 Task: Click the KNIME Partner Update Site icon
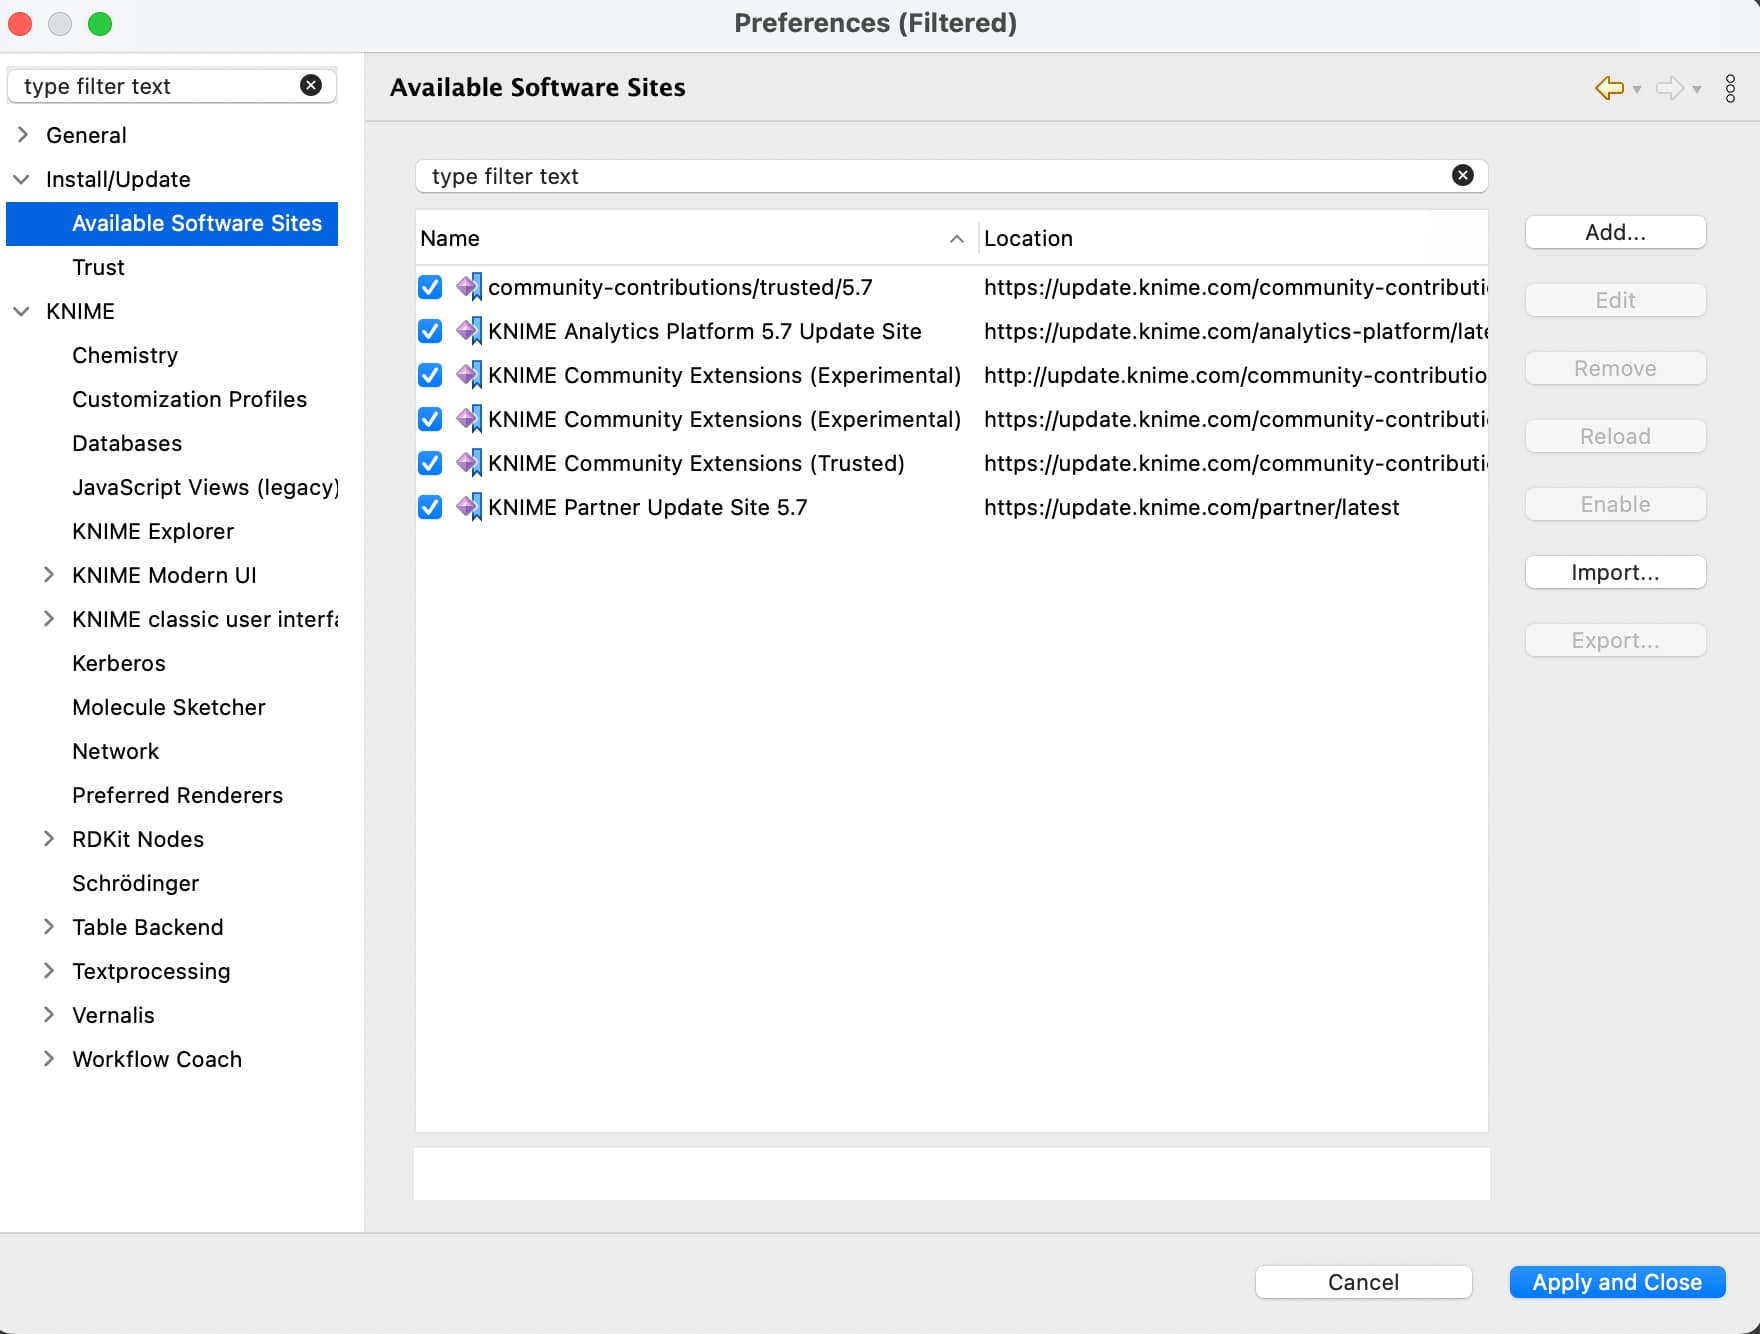(x=468, y=507)
